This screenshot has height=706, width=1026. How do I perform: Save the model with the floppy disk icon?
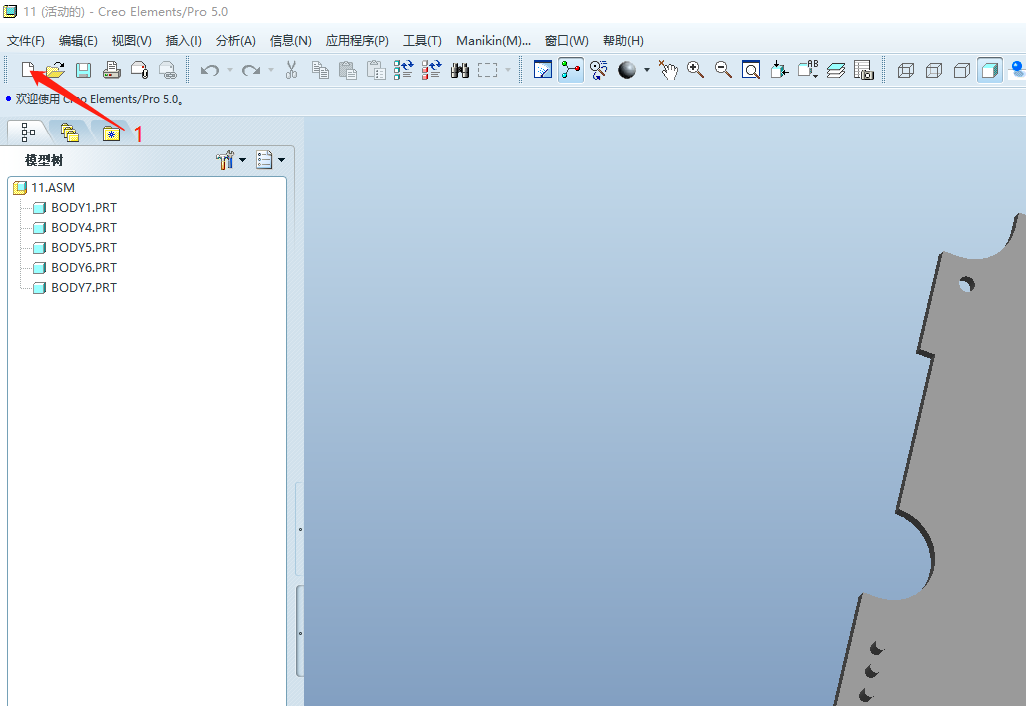[x=83, y=70]
